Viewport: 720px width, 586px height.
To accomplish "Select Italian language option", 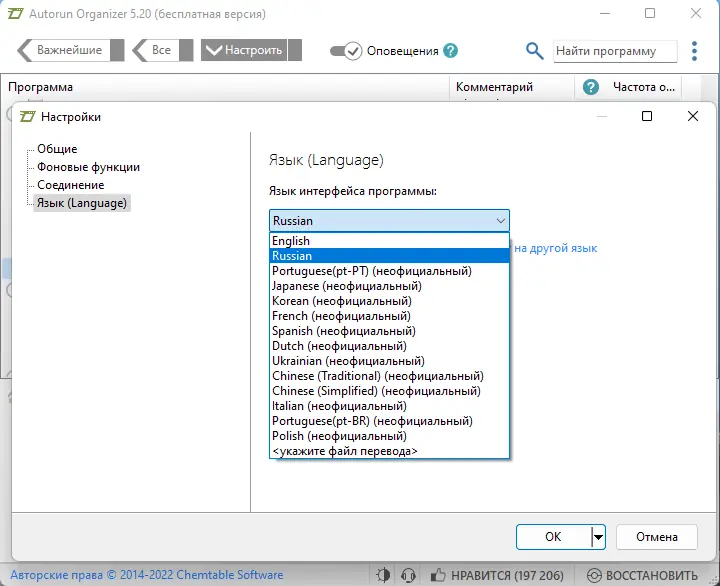I will pyautogui.click(x=389, y=406).
